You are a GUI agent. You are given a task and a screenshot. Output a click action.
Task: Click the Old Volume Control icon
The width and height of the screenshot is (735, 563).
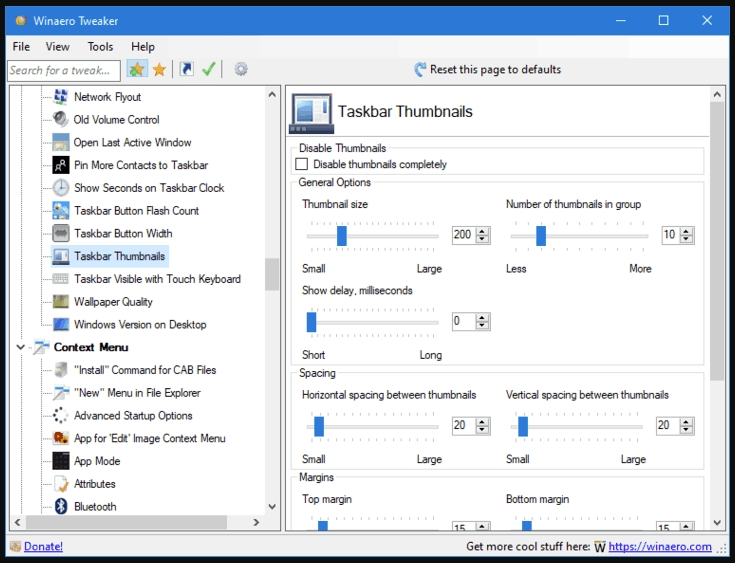(x=61, y=120)
